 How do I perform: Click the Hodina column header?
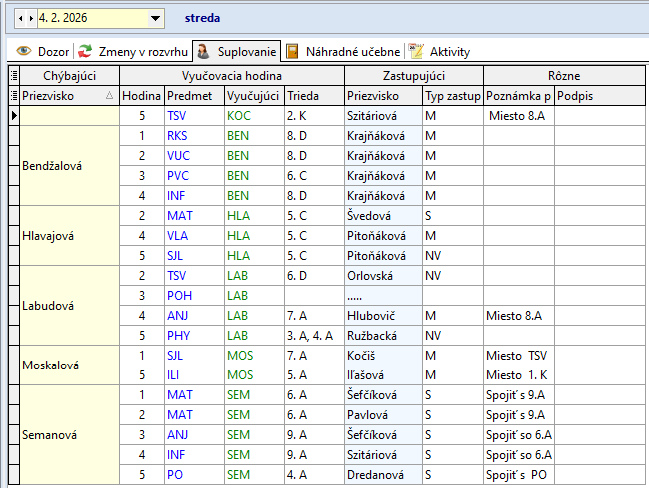pyautogui.click(x=141, y=96)
